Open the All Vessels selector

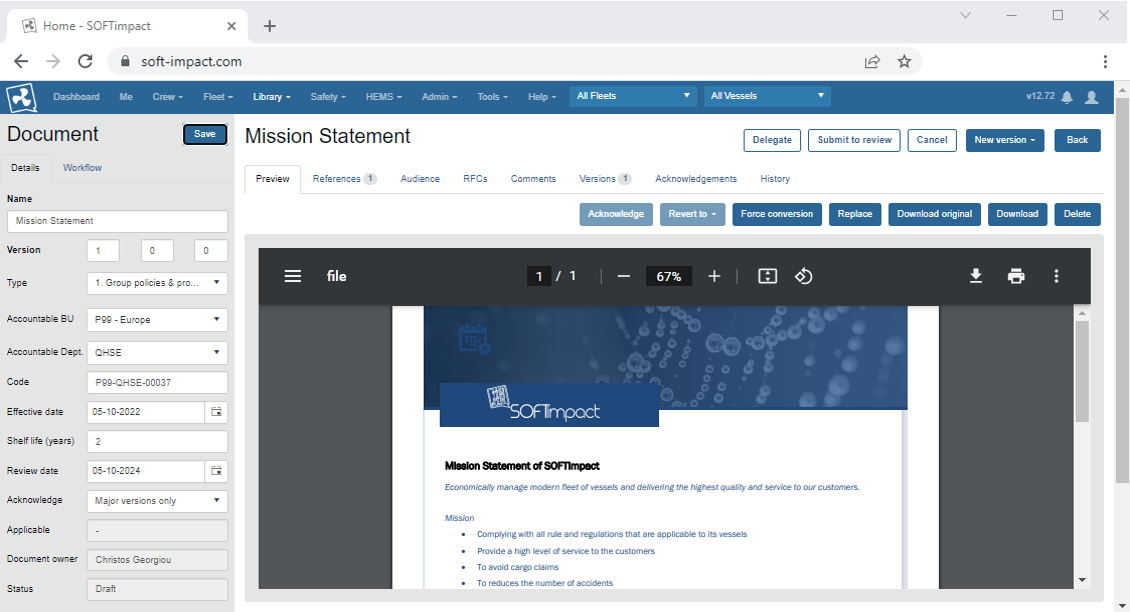[x=768, y=96]
